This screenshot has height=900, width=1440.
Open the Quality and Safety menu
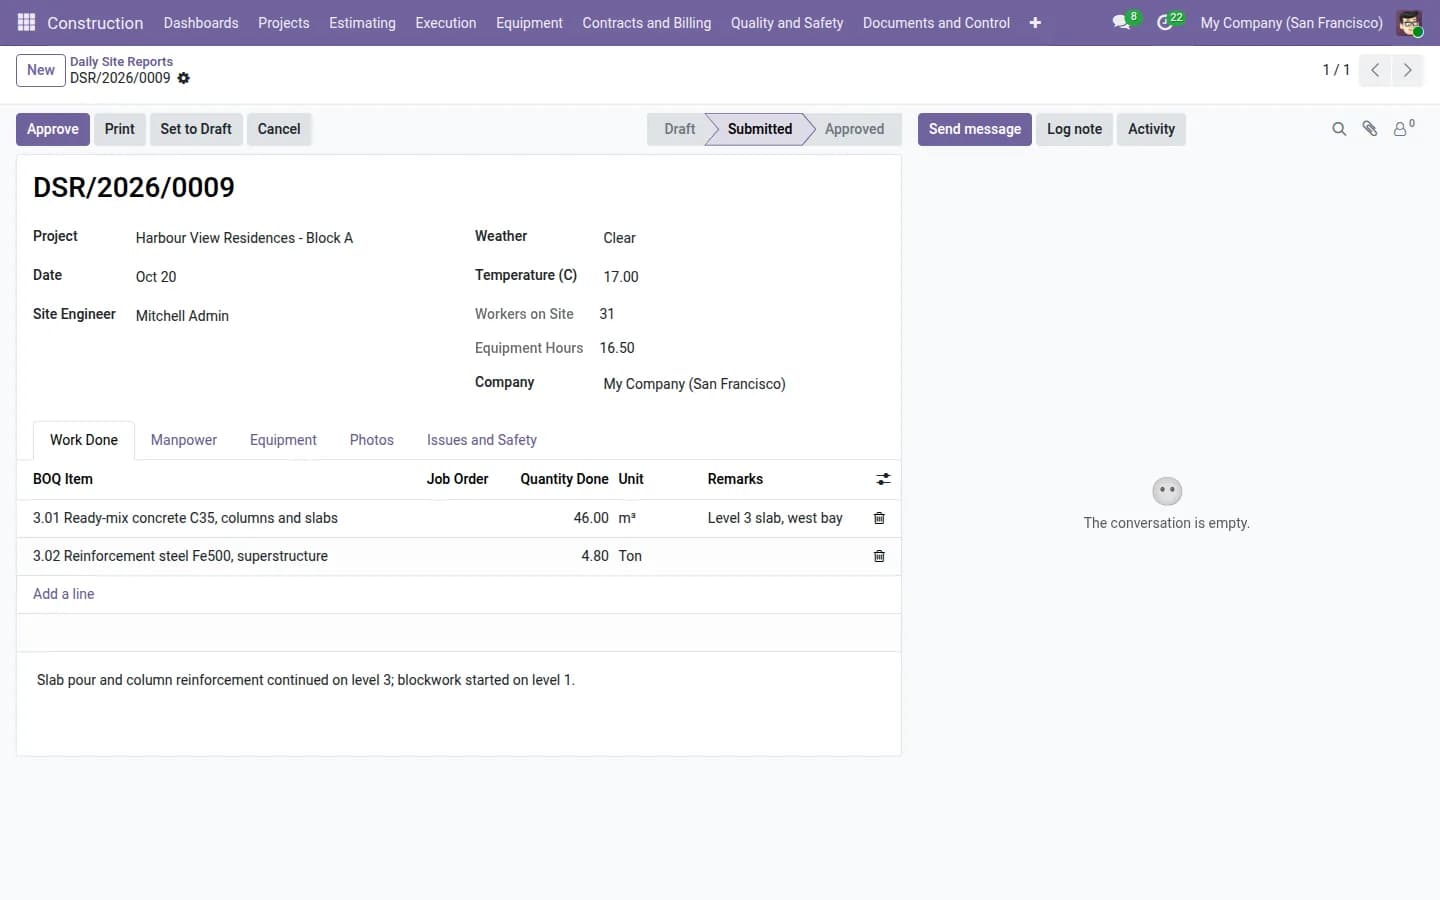(787, 22)
